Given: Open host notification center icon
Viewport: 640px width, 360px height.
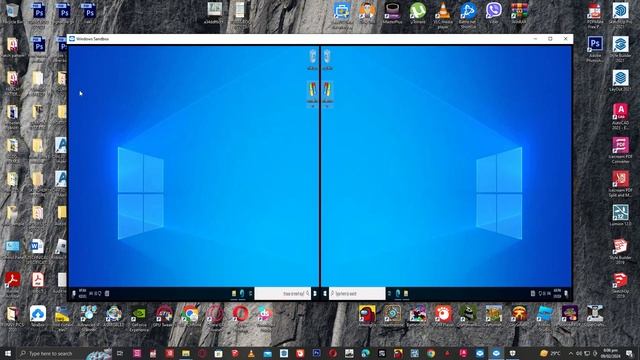Looking at the screenshot, I should tap(629, 353).
